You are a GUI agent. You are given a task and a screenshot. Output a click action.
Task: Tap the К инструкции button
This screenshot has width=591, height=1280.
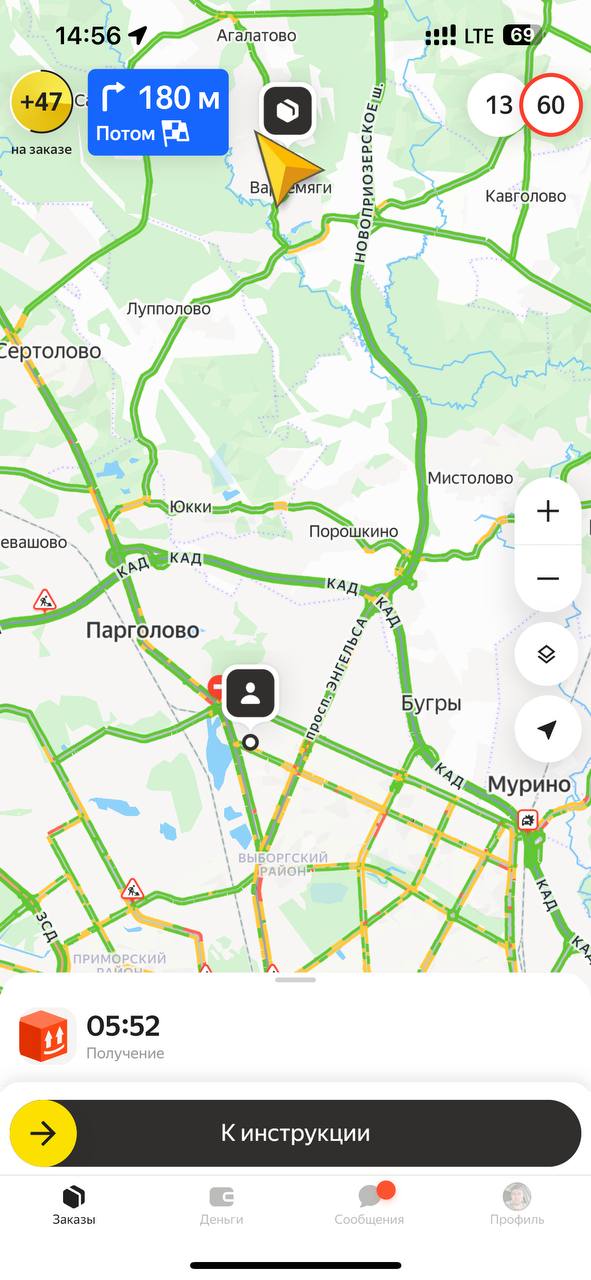pos(295,1133)
